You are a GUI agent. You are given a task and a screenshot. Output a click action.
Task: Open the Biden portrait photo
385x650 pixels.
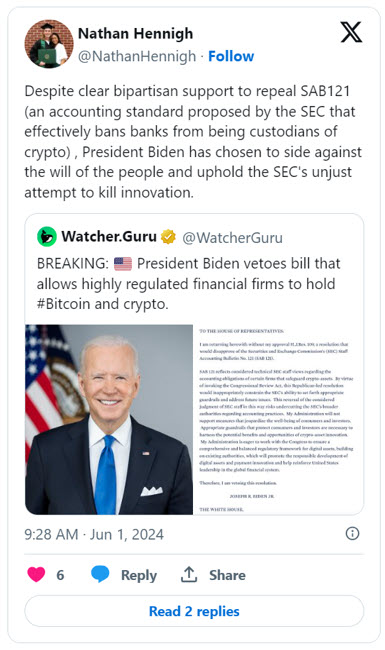click(109, 420)
